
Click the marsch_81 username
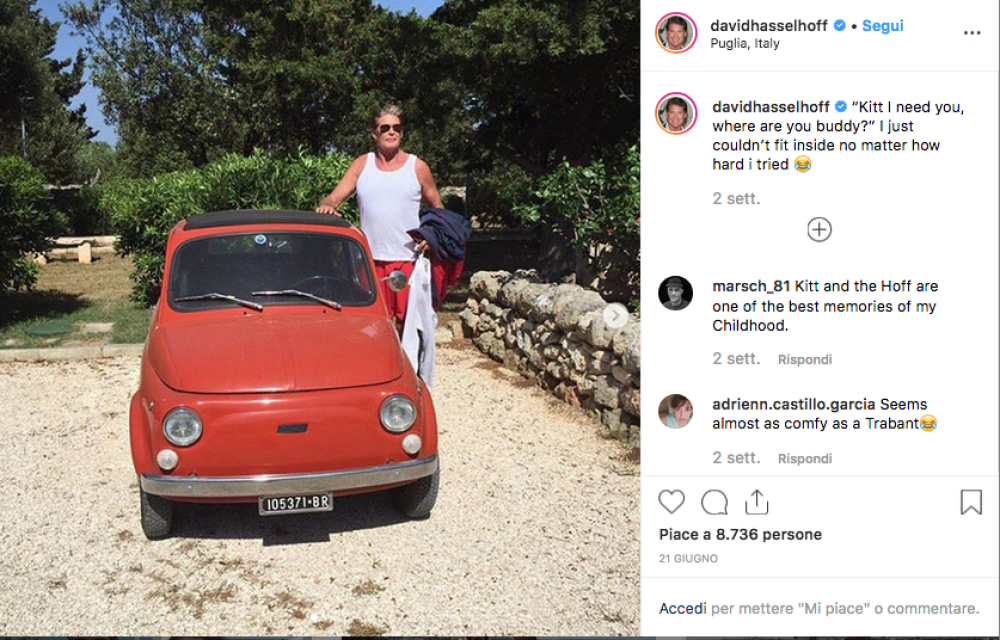751,286
